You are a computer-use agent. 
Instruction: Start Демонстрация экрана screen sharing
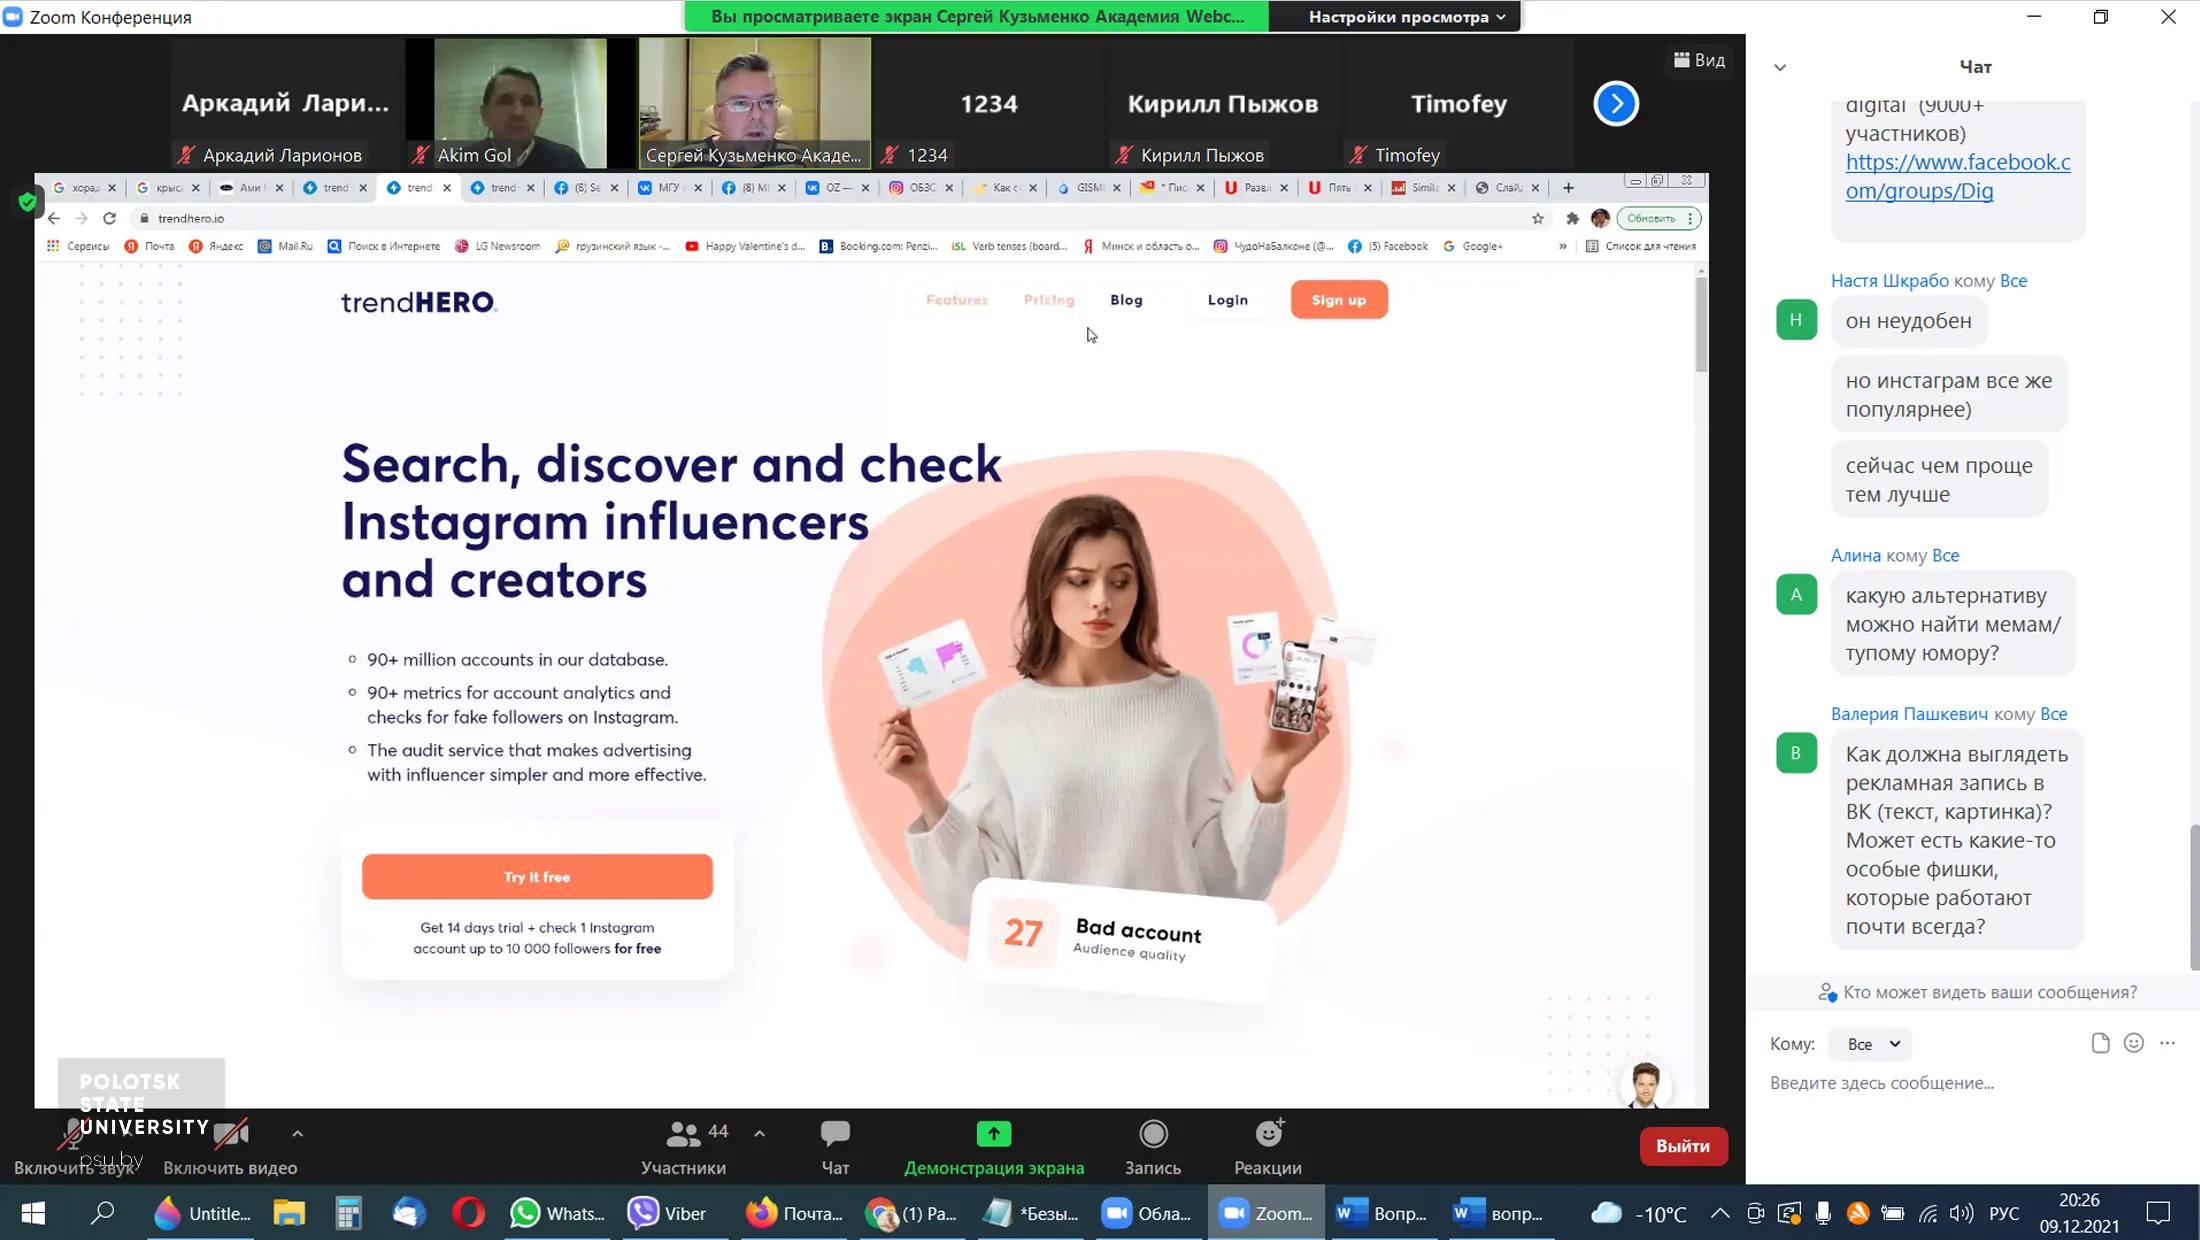(x=994, y=1146)
